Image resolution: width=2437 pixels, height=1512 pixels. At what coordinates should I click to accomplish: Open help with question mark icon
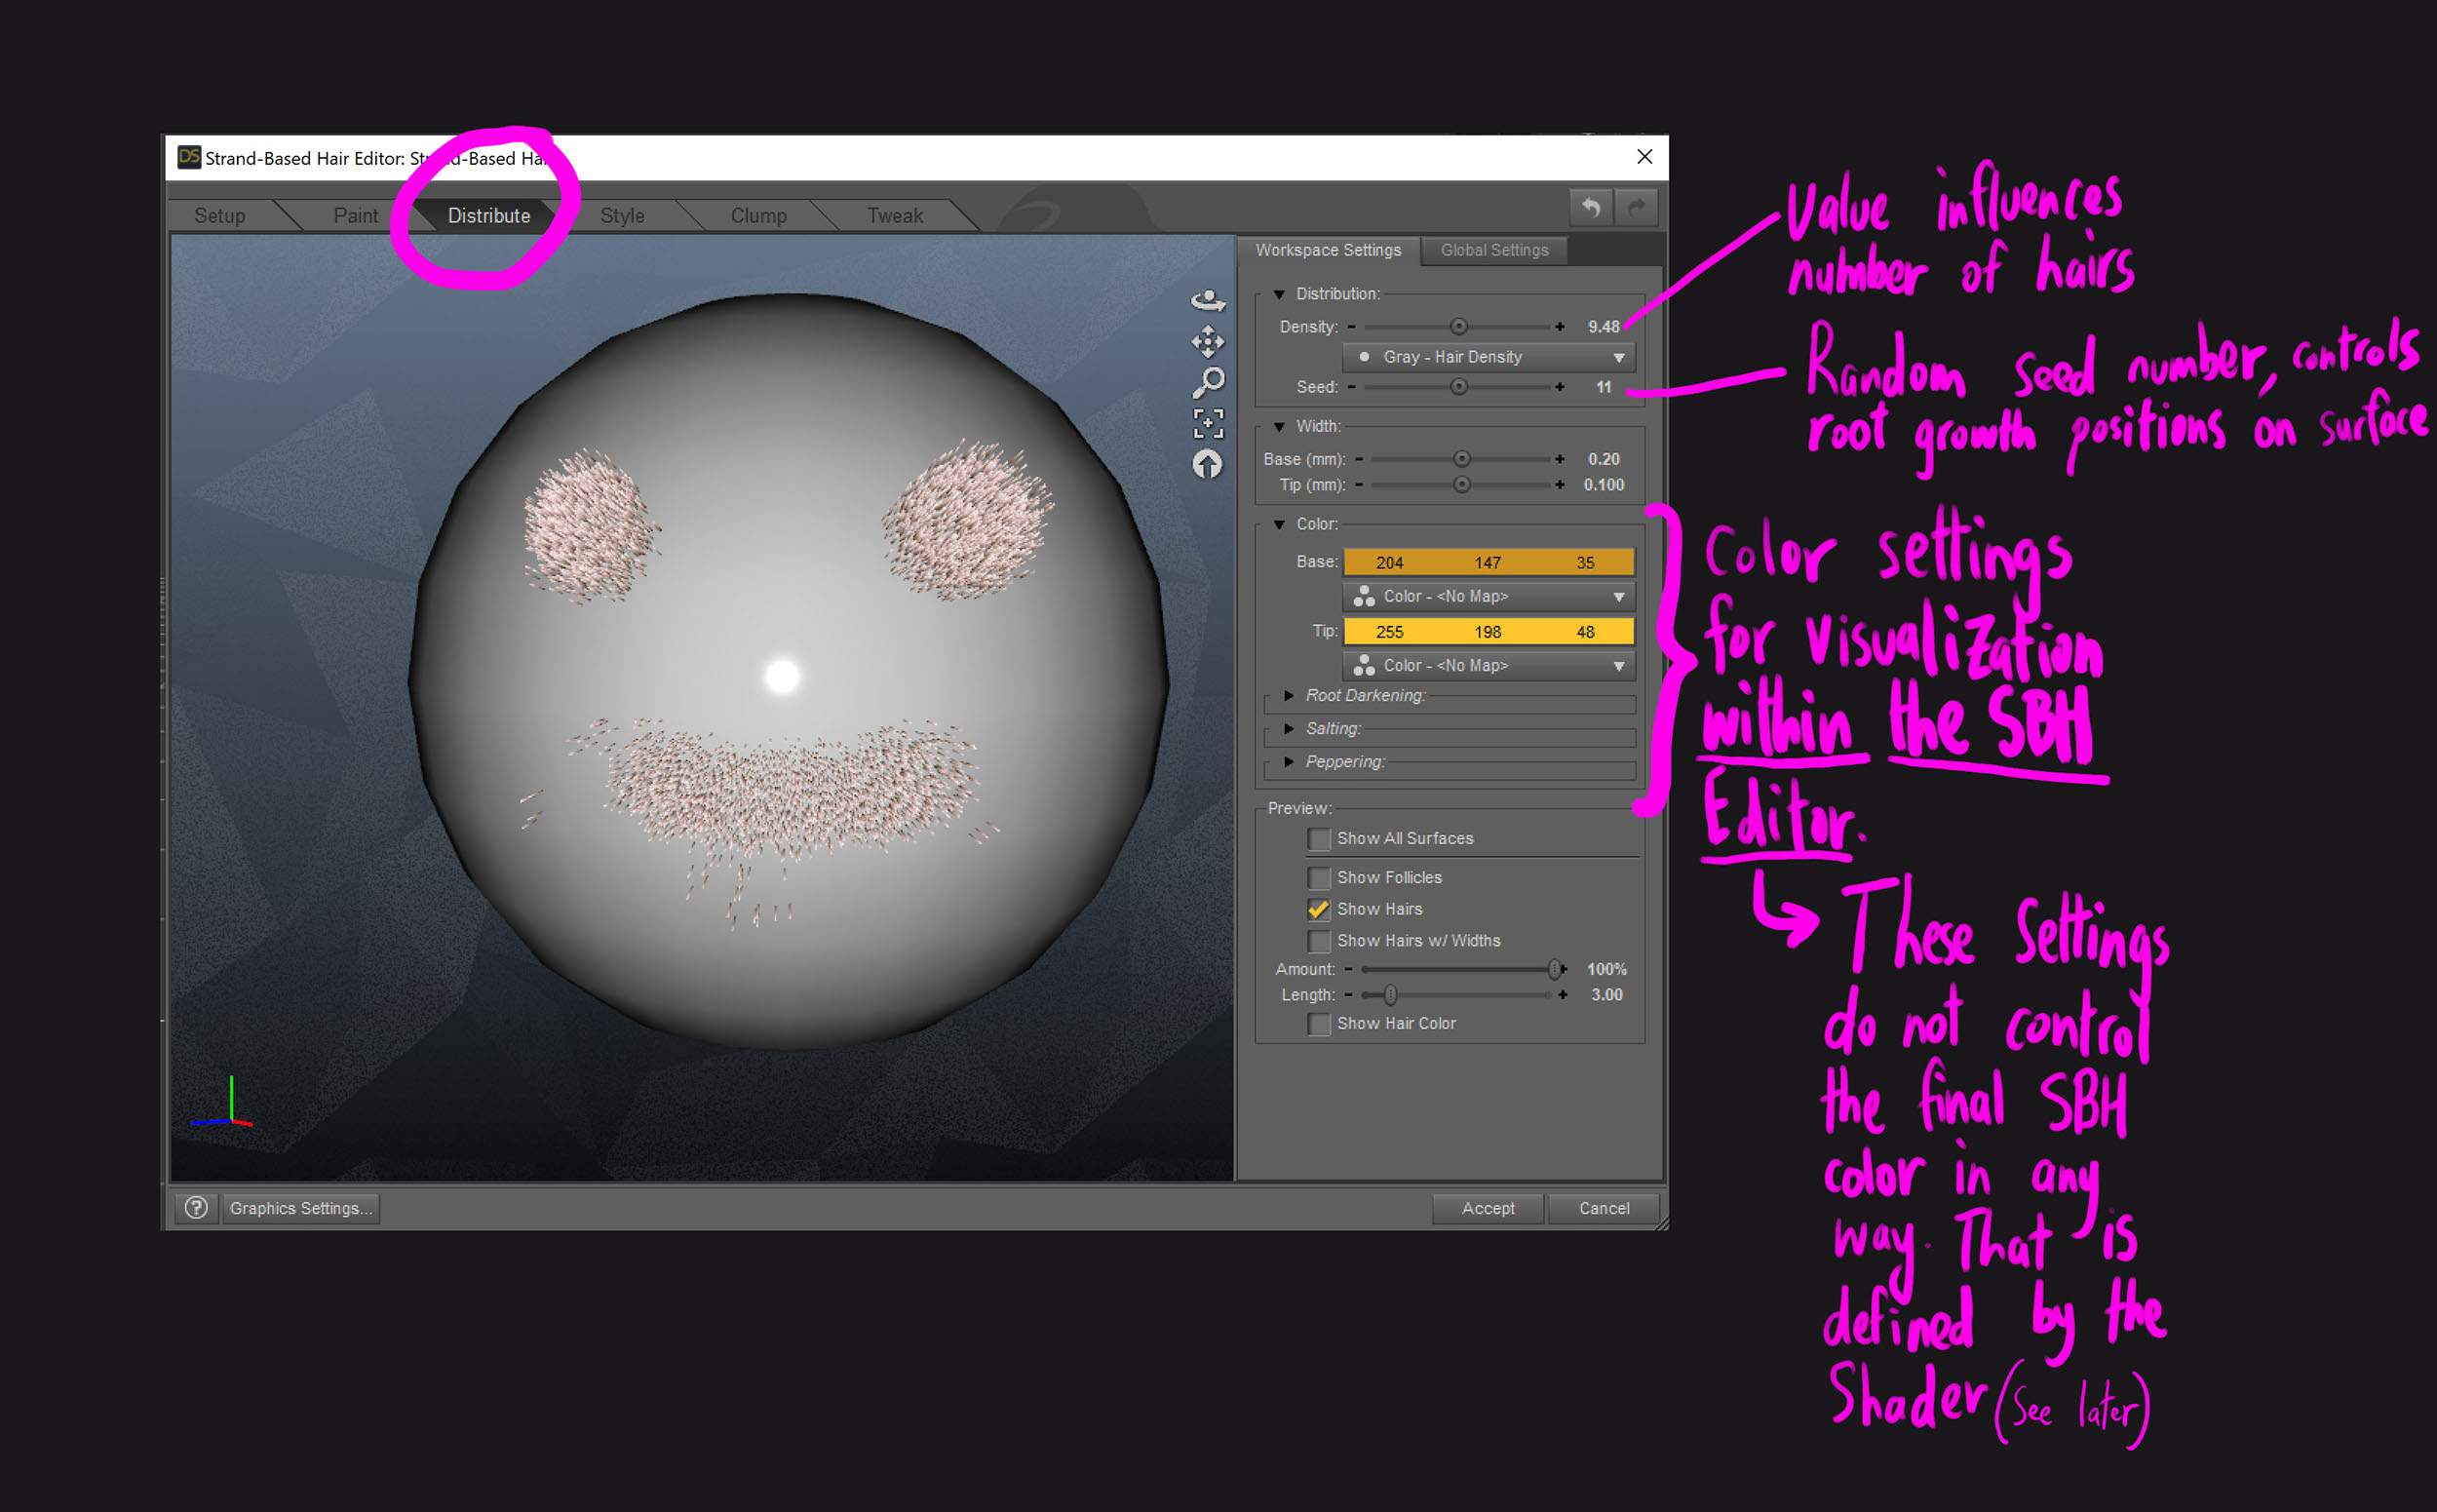[x=196, y=1208]
